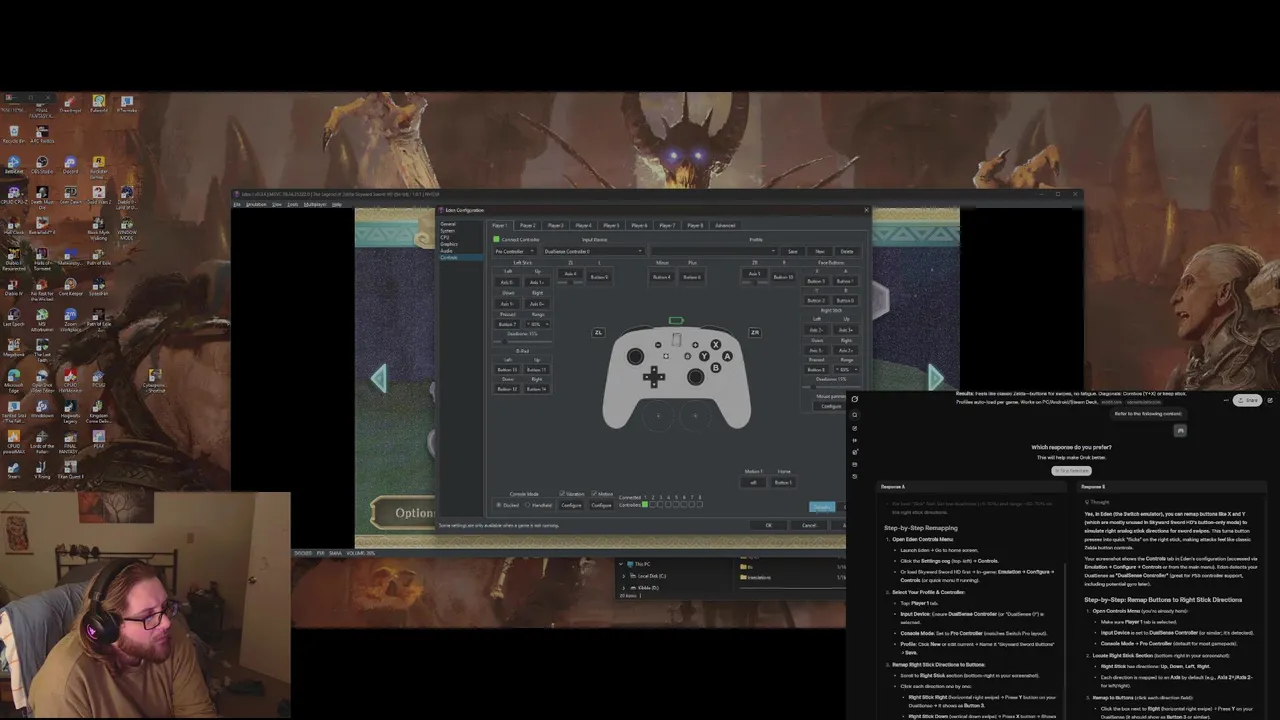The width and height of the screenshot is (1280, 720).
Task: Open the Hogwarts Legacy desktop icon
Action: 70,410
